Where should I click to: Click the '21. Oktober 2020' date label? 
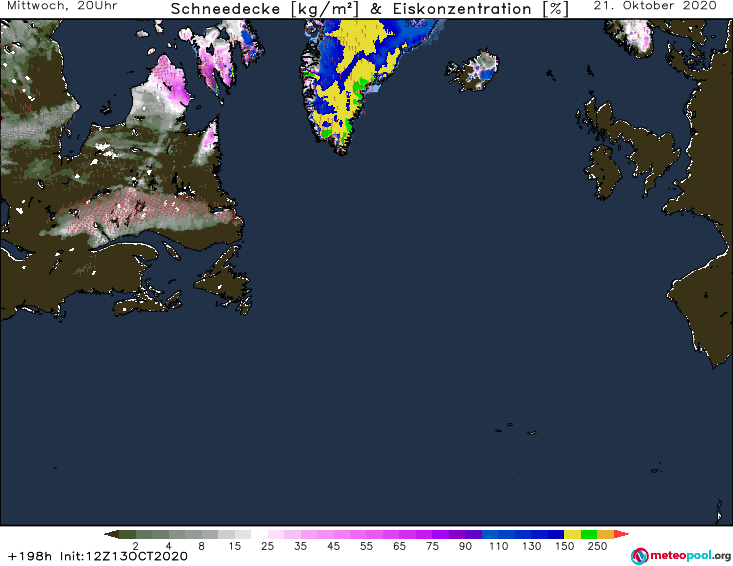tap(655, 6)
